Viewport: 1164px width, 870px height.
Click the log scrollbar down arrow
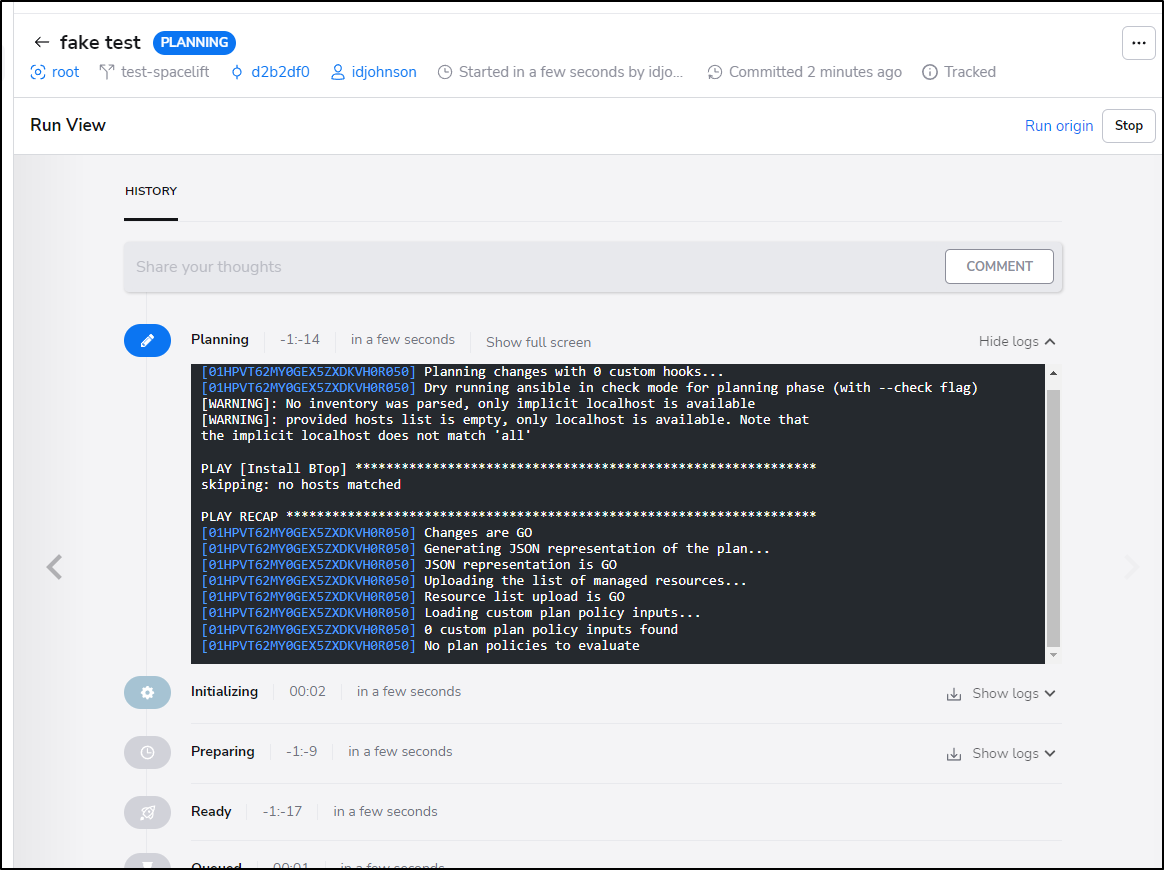click(1053, 655)
